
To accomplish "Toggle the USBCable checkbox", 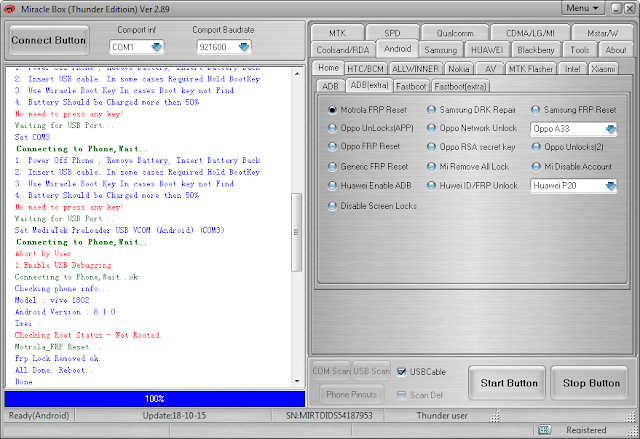I will (402, 372).
